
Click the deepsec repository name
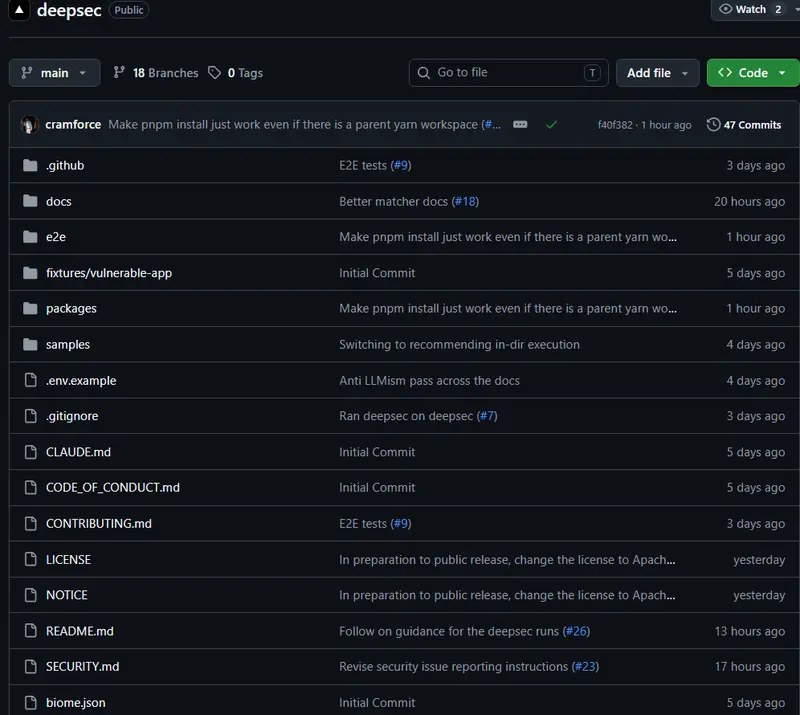(x=69, y=10)
